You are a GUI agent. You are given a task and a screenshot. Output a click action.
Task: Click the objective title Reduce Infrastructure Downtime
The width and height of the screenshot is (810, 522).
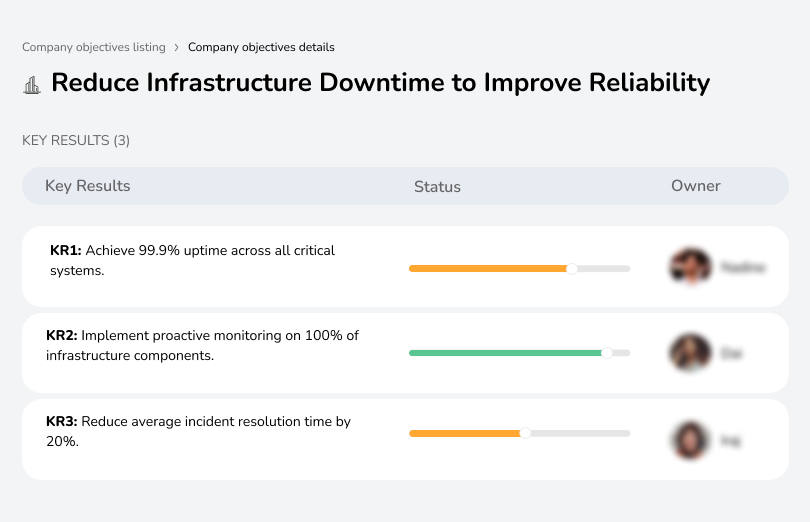pos(380,83)
